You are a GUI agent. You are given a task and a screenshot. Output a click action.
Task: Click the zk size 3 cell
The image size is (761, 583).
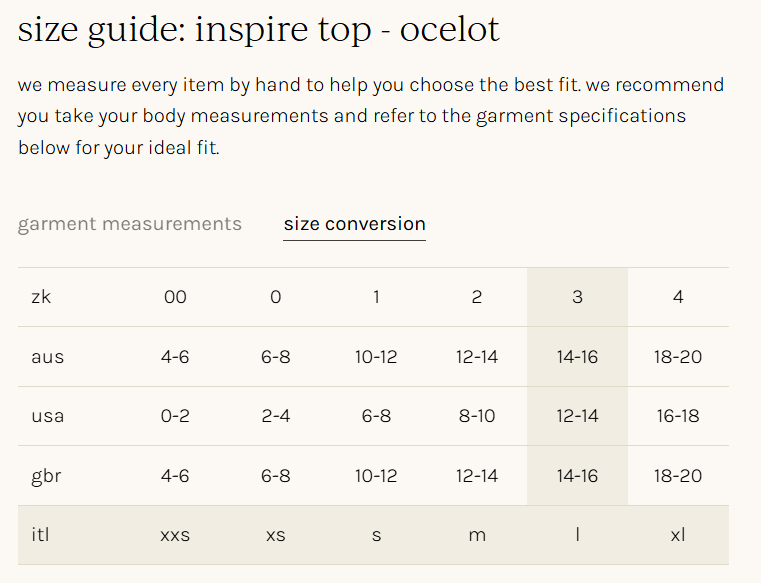pyautogui.click(x=577, y=297)
